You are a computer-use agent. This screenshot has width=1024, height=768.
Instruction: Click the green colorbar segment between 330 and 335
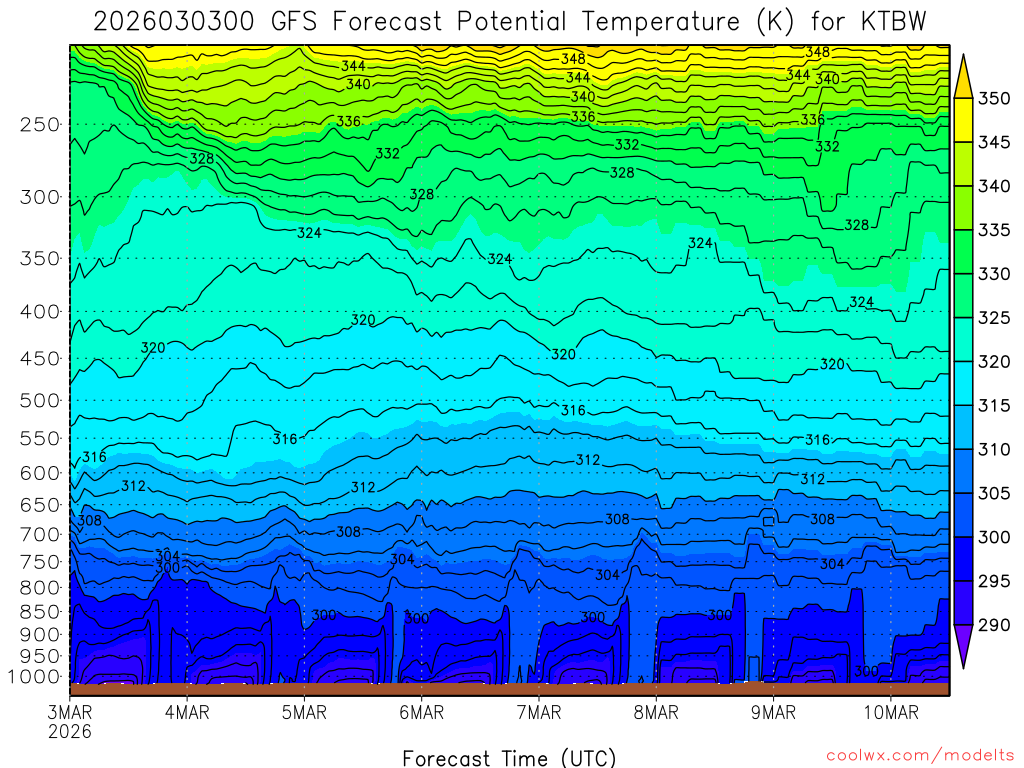tap(963, 251)
